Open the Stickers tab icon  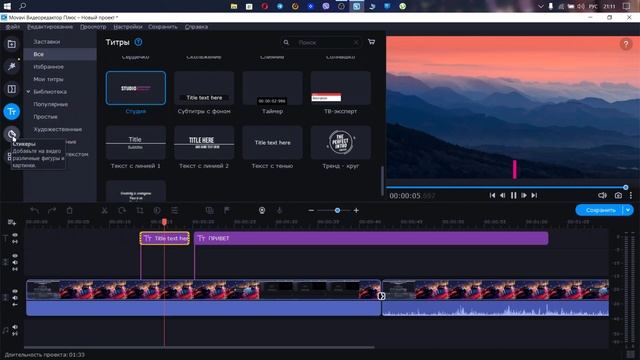11,134
